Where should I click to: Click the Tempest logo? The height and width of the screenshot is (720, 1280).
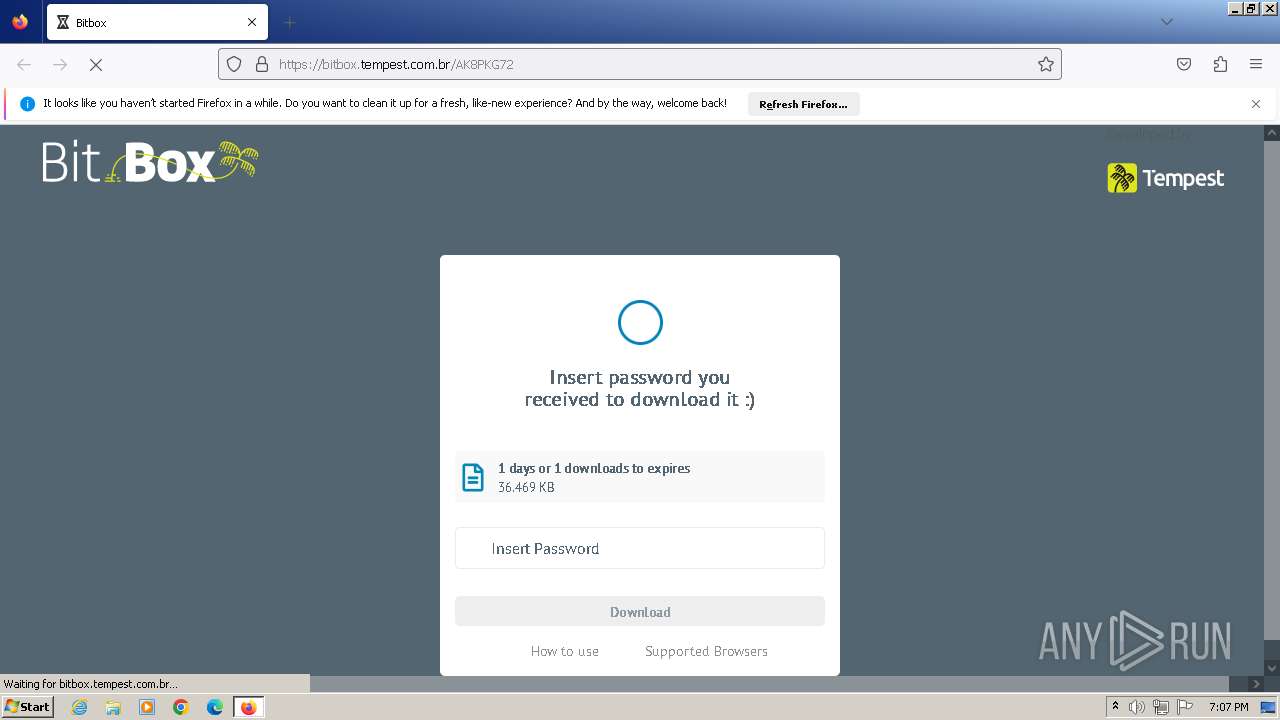pyautogui.click(x=1166, y=178)
